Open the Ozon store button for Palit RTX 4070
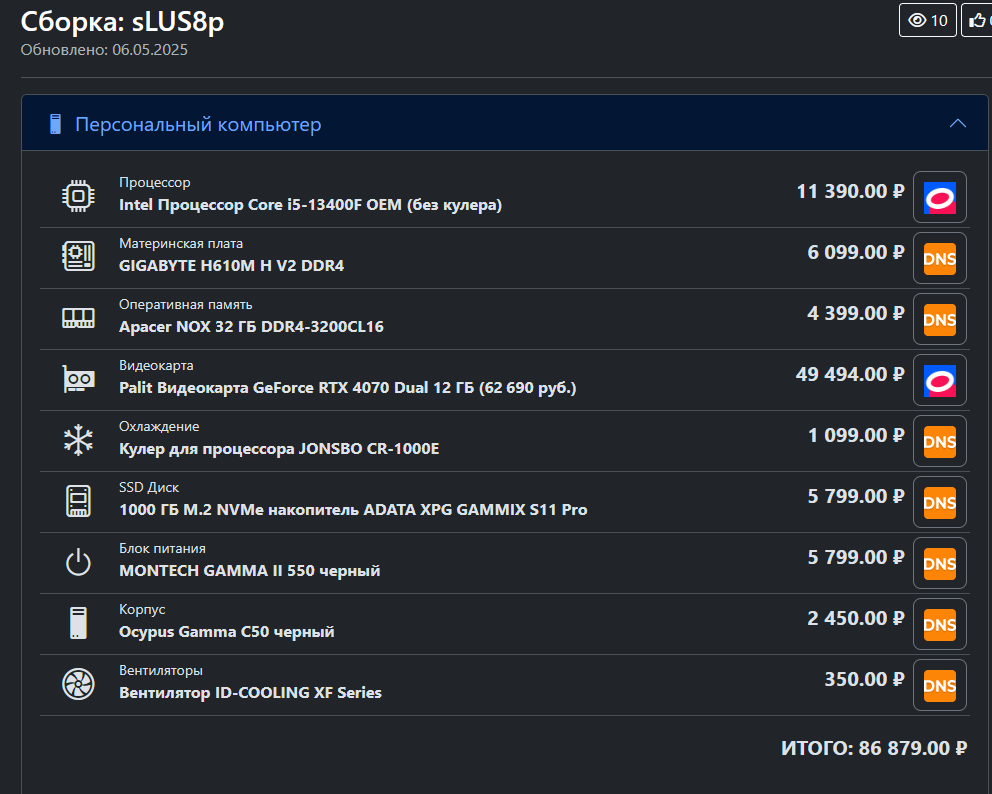This screenshot has height=794, width=992. [939, 380]
